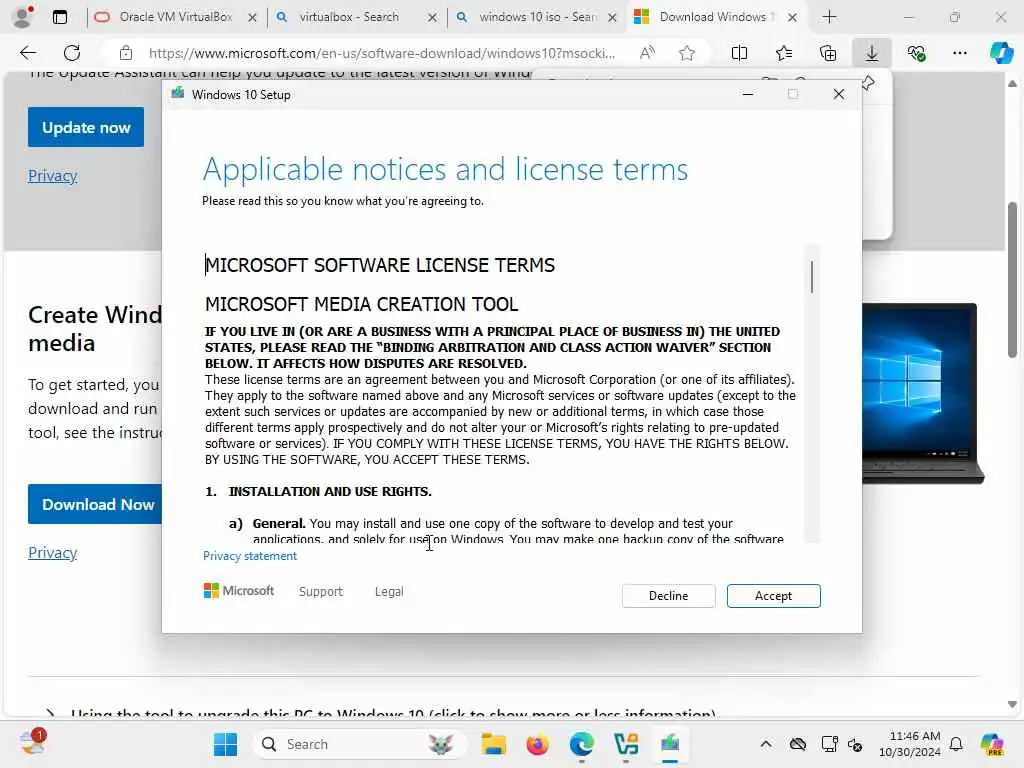This screenshot has width=1024, height=768.
Task: Open Edge Settings and more menu
Action: (960, 53)
